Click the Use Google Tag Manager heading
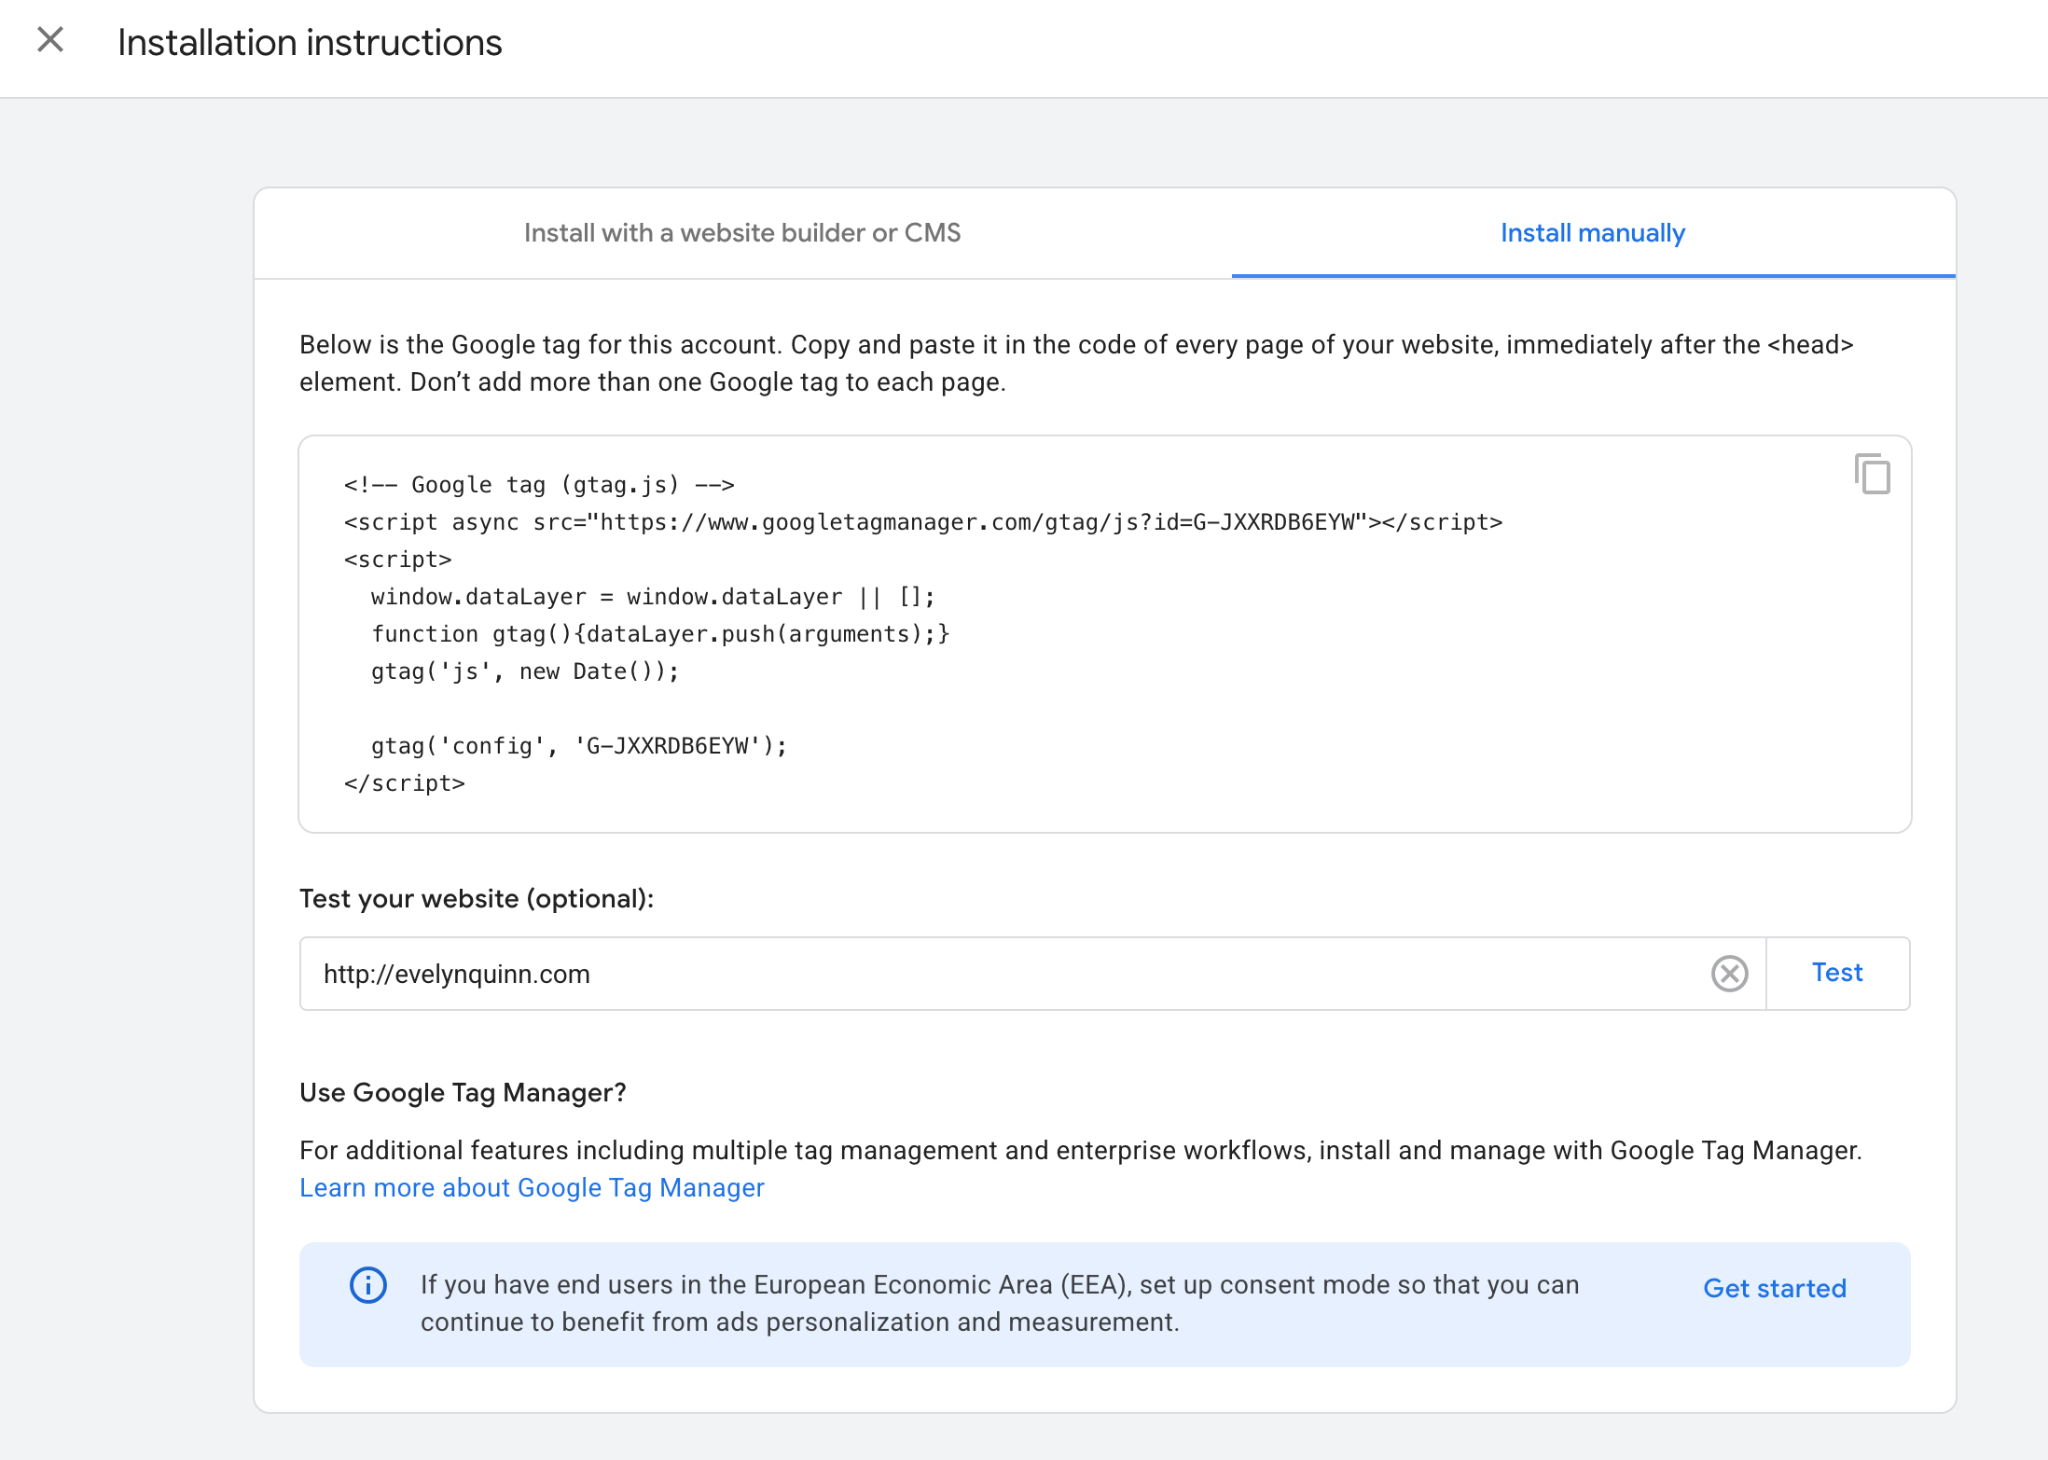Screen dimensions: 2048x1460 pos(462,1093)
